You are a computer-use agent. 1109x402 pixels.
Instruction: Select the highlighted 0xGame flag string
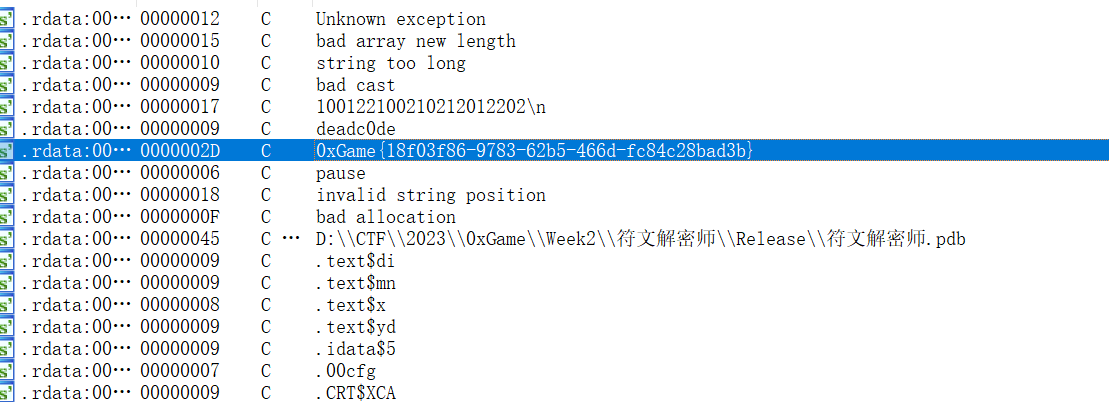point(534,151)
